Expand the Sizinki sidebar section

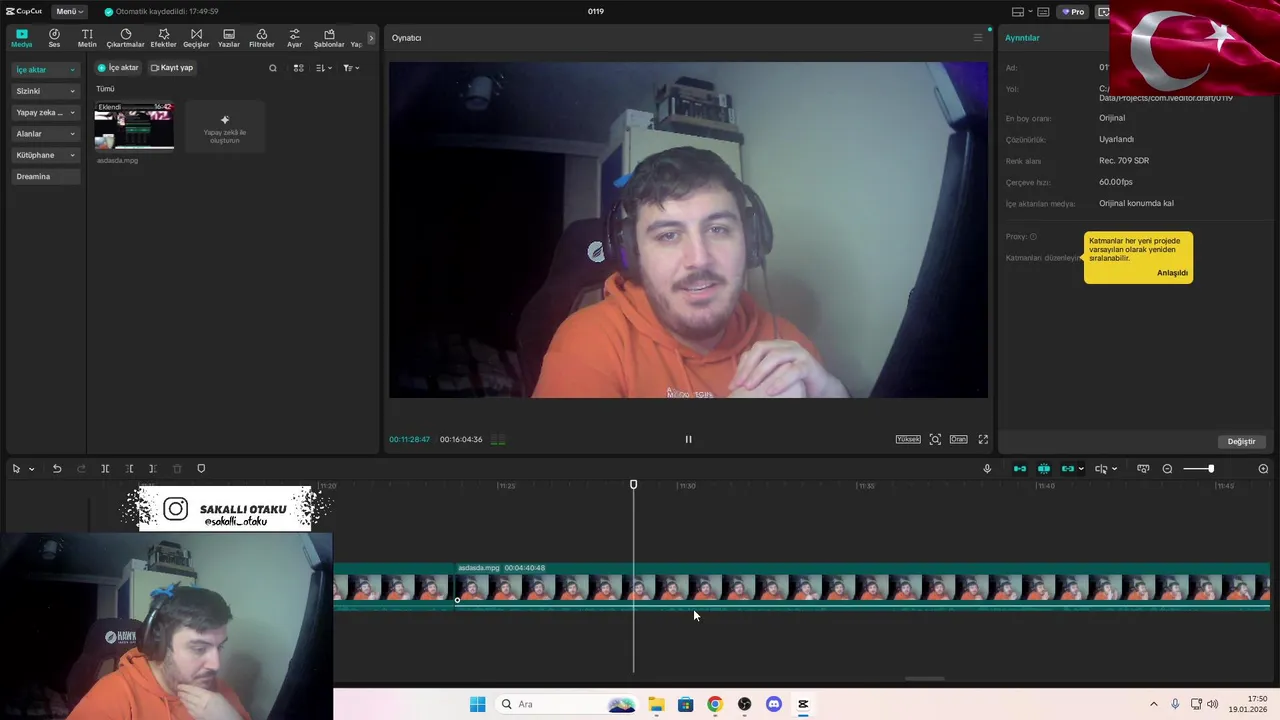pos(45,91)
